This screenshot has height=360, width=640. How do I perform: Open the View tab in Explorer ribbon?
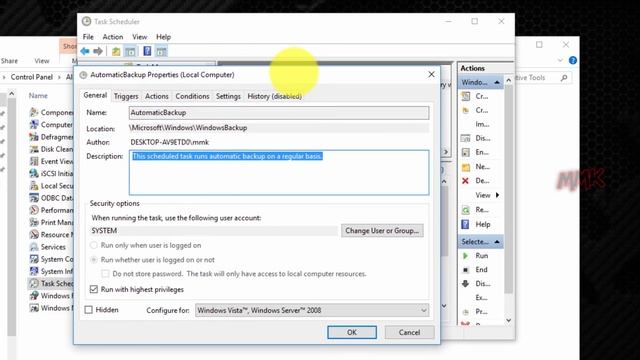[x=42, y=61]
